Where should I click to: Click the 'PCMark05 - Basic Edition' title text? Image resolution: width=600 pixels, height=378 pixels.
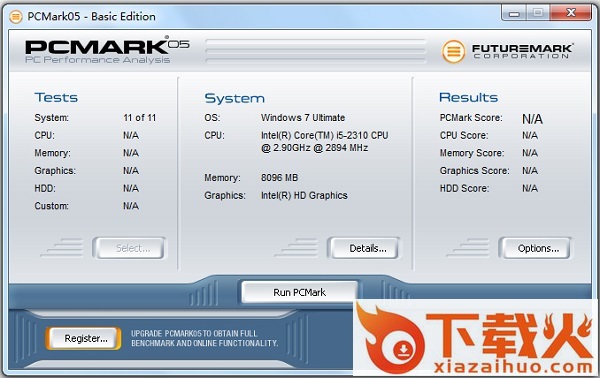[x=91, y=16]
